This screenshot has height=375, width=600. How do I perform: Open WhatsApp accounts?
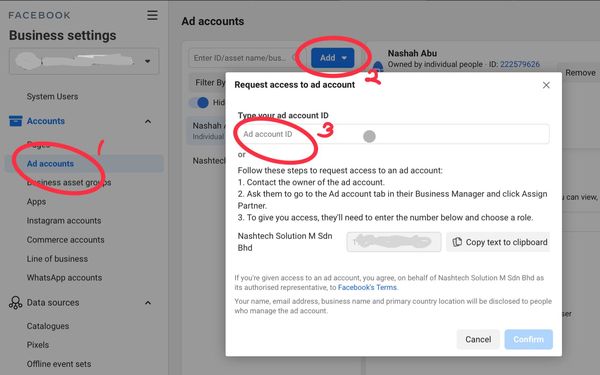(64, 278)
